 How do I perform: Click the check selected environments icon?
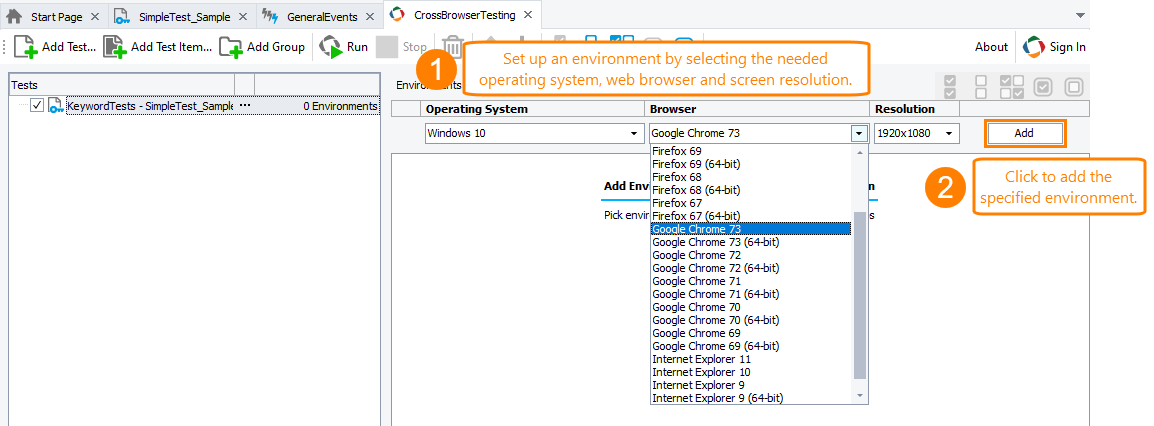click(x=1043, y=87)
